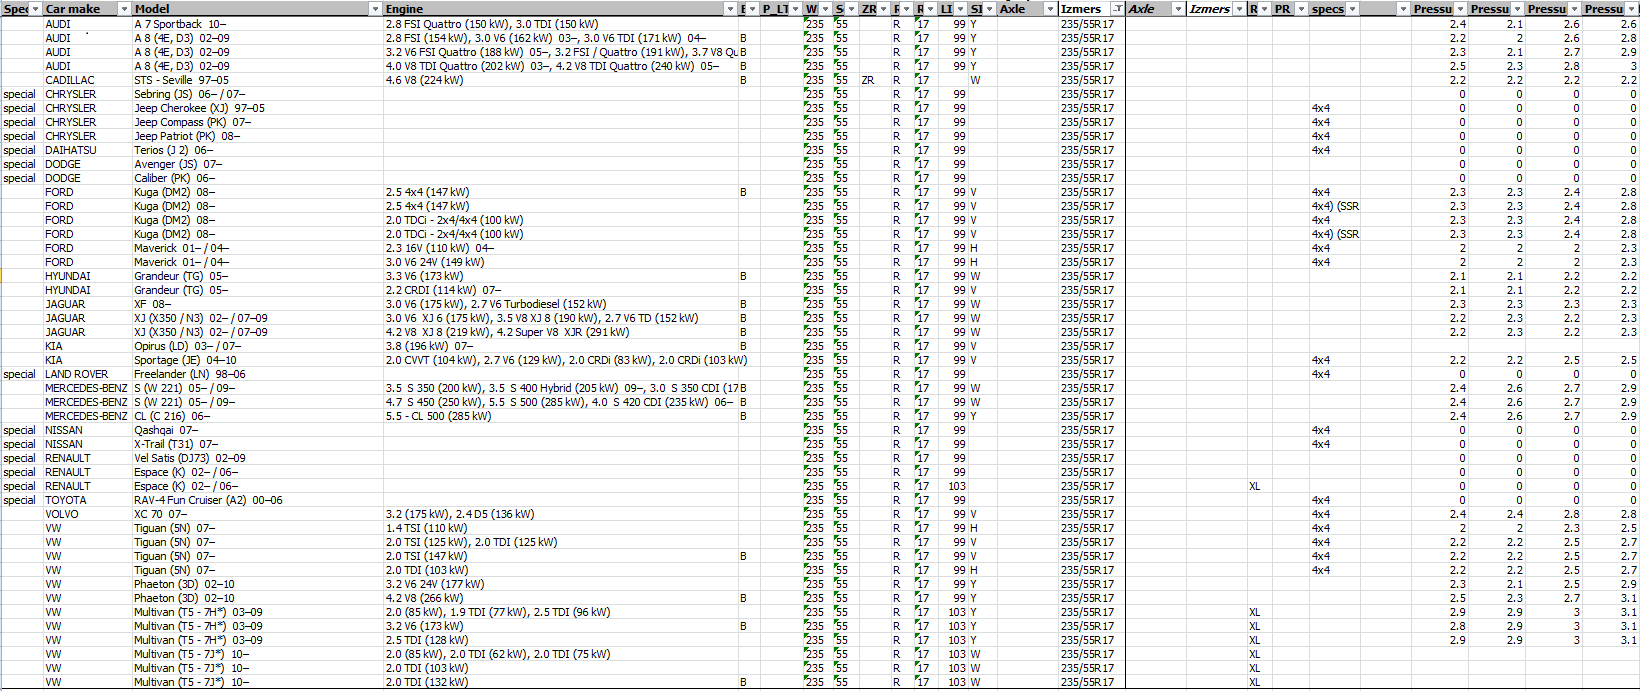Open the SI column filter dropdown
Image resolution: width=1640 pixels, height=691 pixels.
[x=989, y=9]
